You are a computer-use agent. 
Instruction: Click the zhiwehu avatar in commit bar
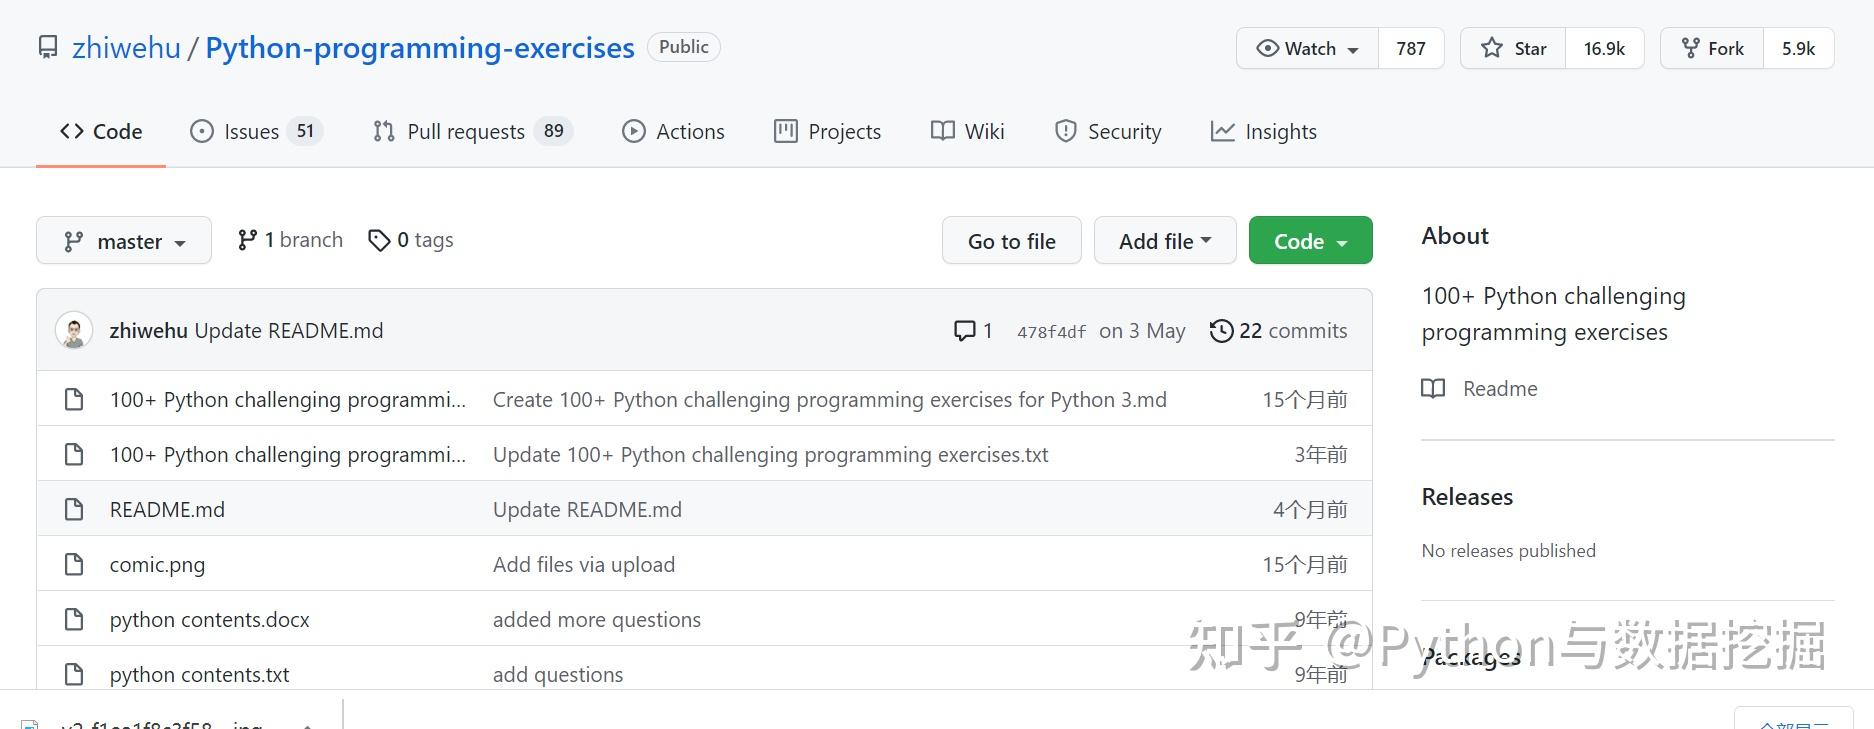pos(74,331)
